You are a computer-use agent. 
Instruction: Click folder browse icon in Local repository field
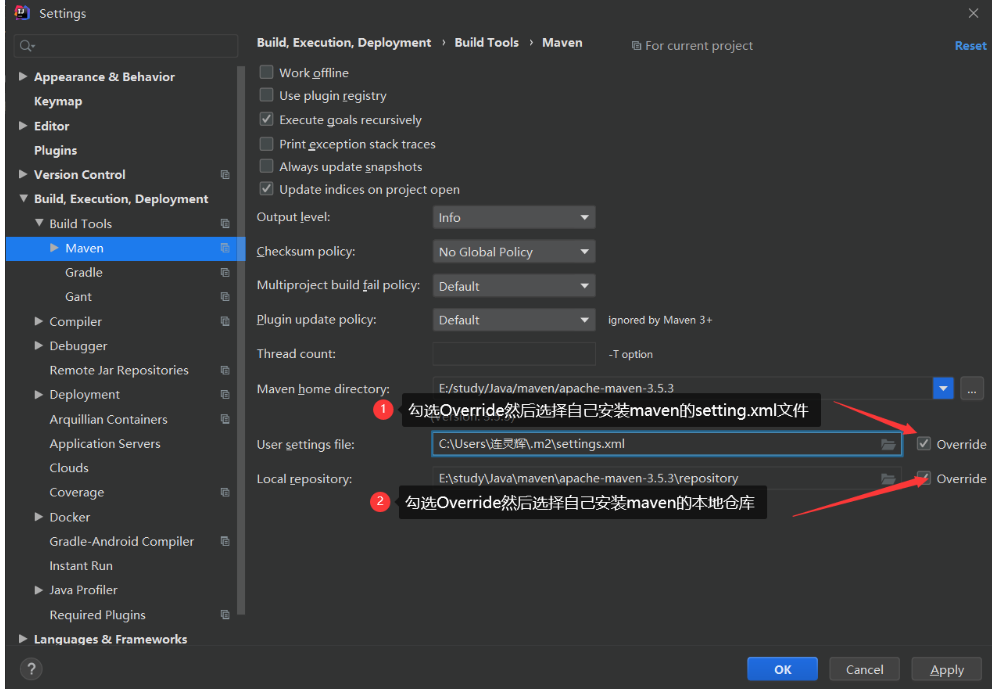pos(888,479)
